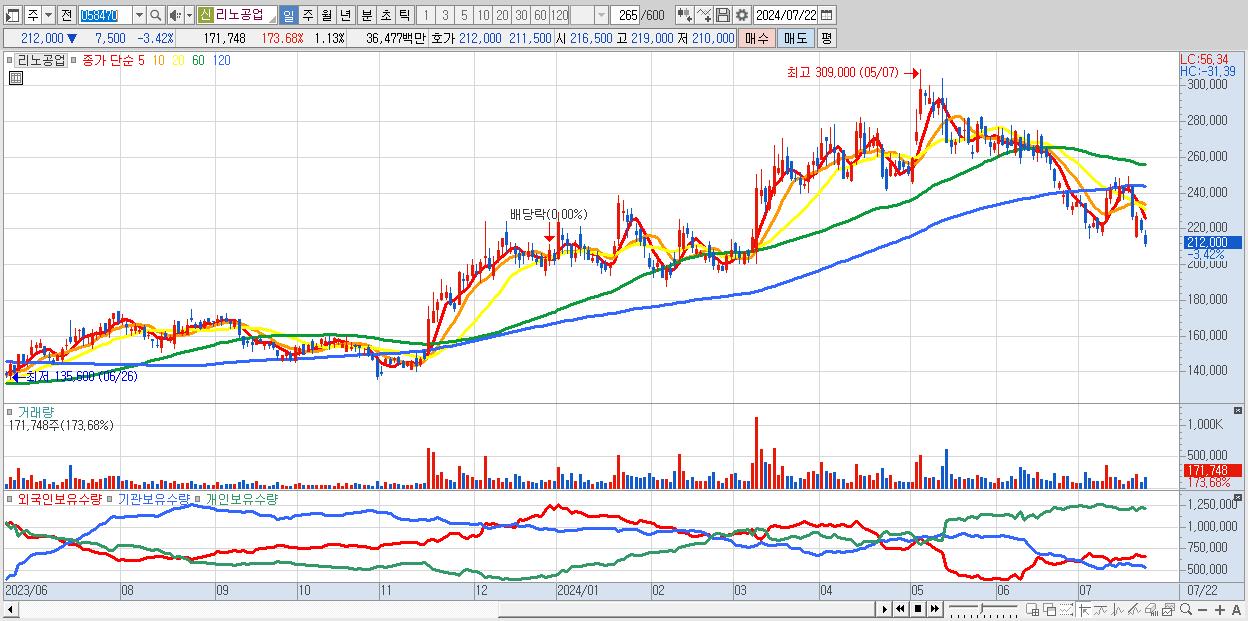Open chart settings gear icon
The image size is (1248, 621).
coord(741,15)
